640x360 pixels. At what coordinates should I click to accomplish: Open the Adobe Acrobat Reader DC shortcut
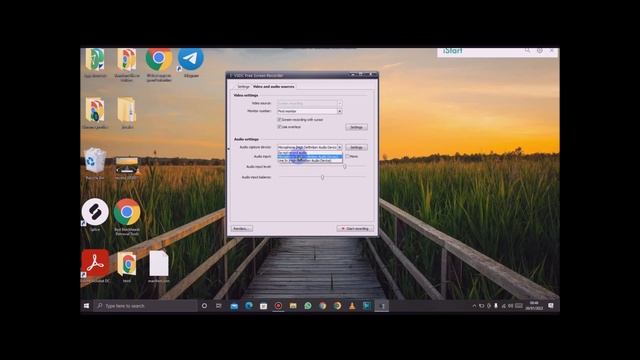pyautogui.click(x=95, y=265)
